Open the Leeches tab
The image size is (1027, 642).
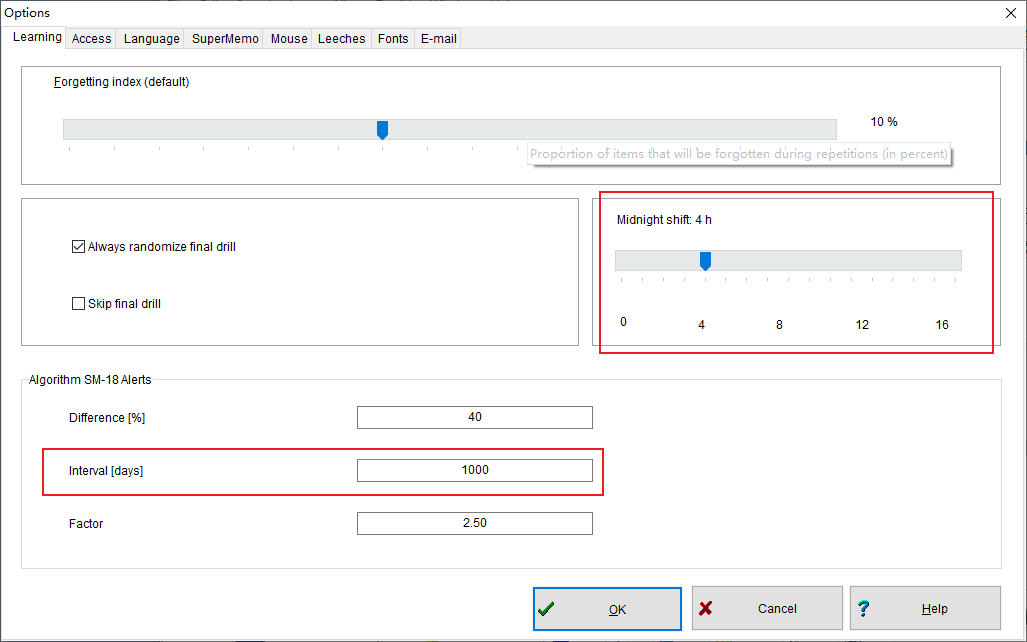point(341,39)
